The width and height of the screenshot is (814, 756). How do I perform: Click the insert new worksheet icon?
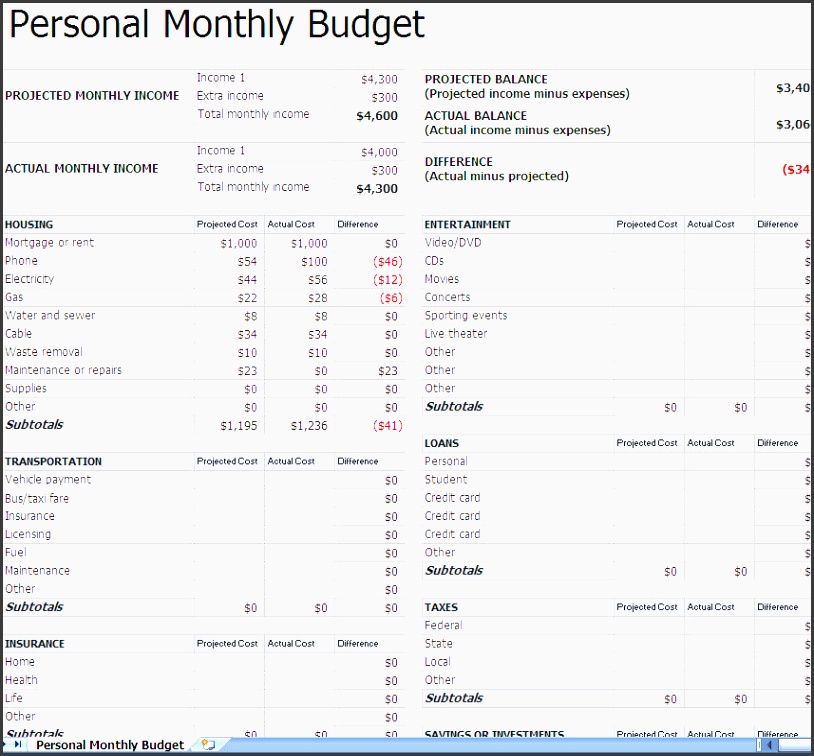(x=208, y=745)
